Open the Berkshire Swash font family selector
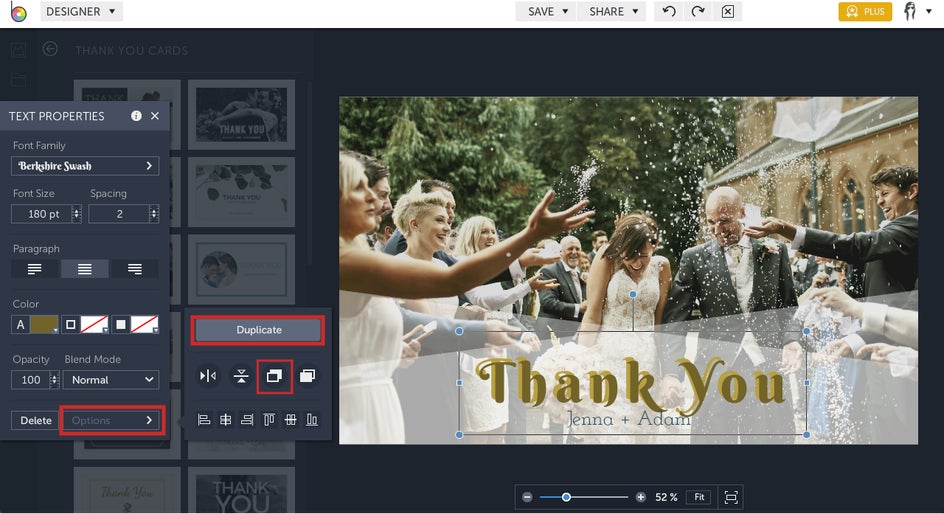 point(85,166)
